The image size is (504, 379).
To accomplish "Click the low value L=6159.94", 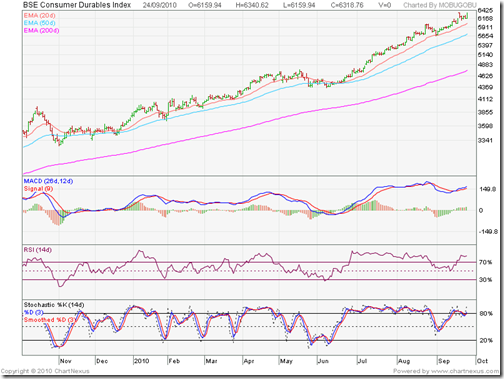I will point(299,5).
